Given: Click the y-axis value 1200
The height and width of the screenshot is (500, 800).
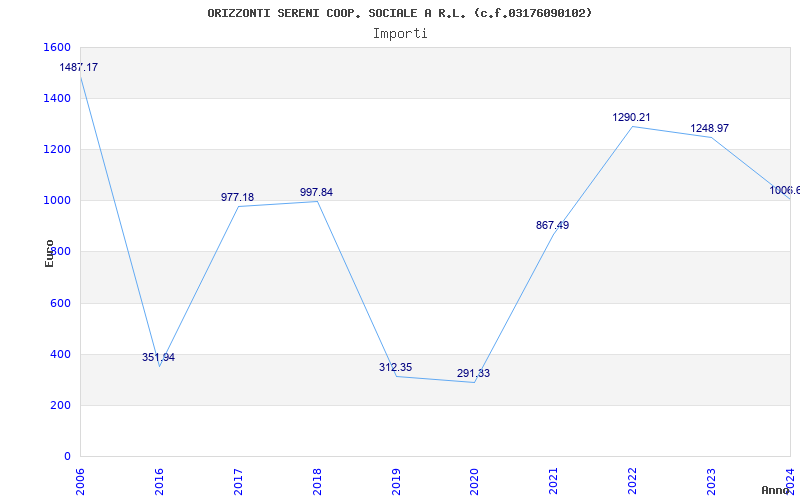Looking at the screenshot, I should [57, 149].
